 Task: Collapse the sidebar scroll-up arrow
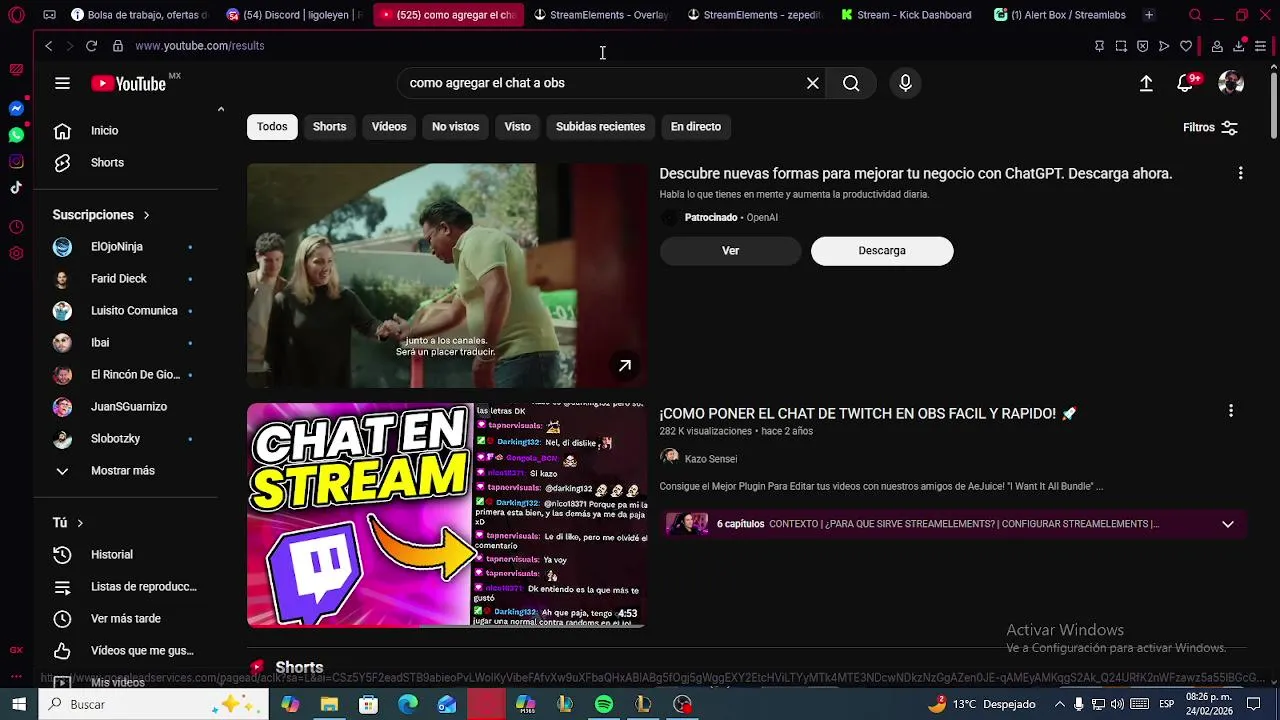[221, 109]
